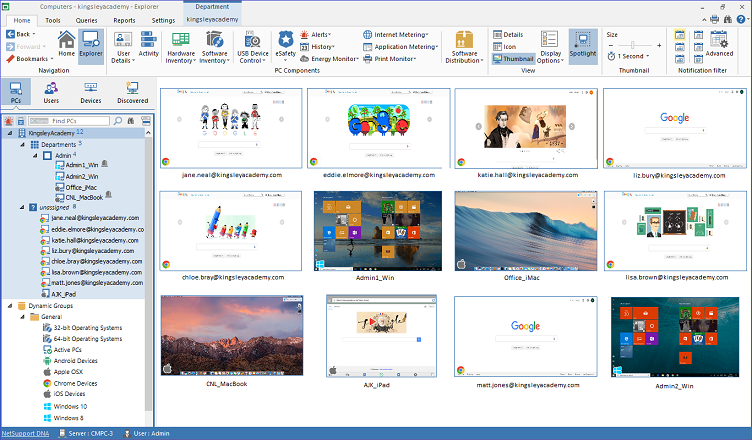The height and width of the screenshot is (440, 752).
Task: Open Display Options menu
Action: coord(550,47)
